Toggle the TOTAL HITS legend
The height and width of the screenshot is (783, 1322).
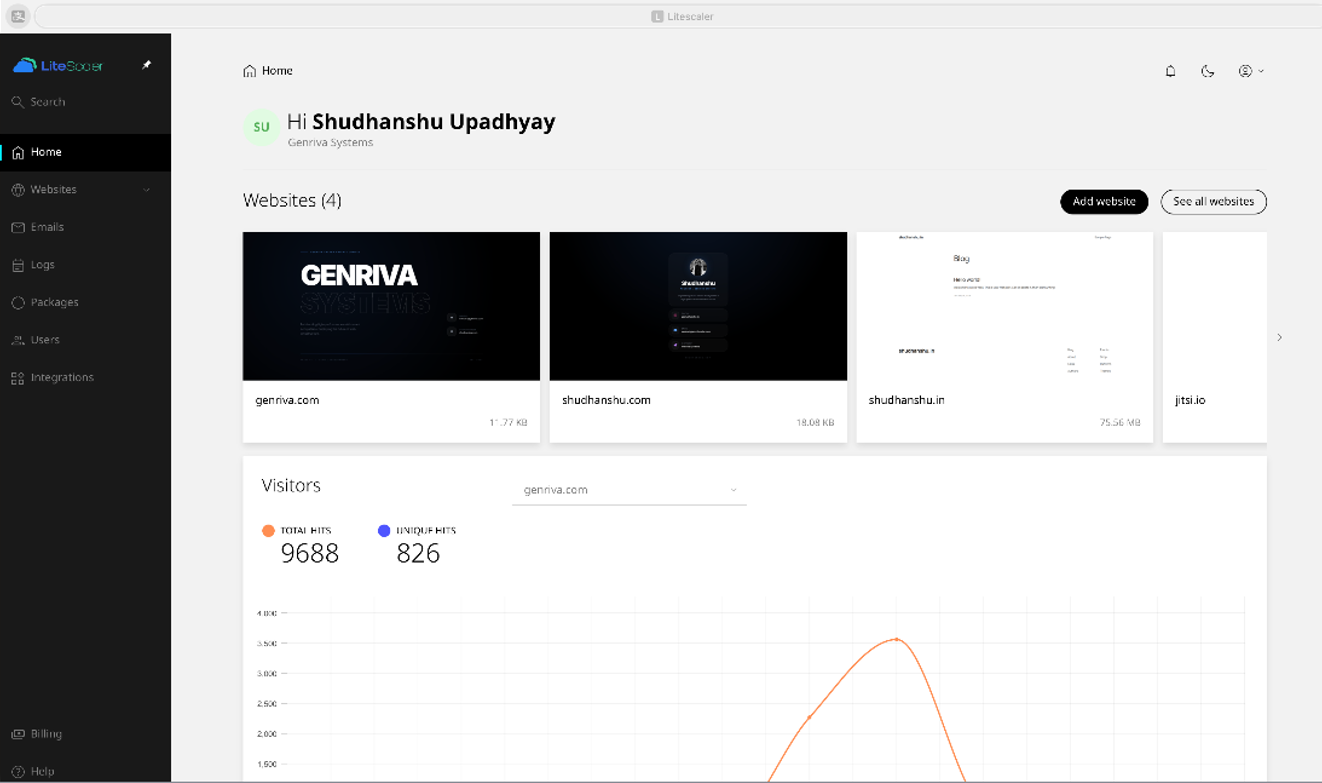pos(301,530)
